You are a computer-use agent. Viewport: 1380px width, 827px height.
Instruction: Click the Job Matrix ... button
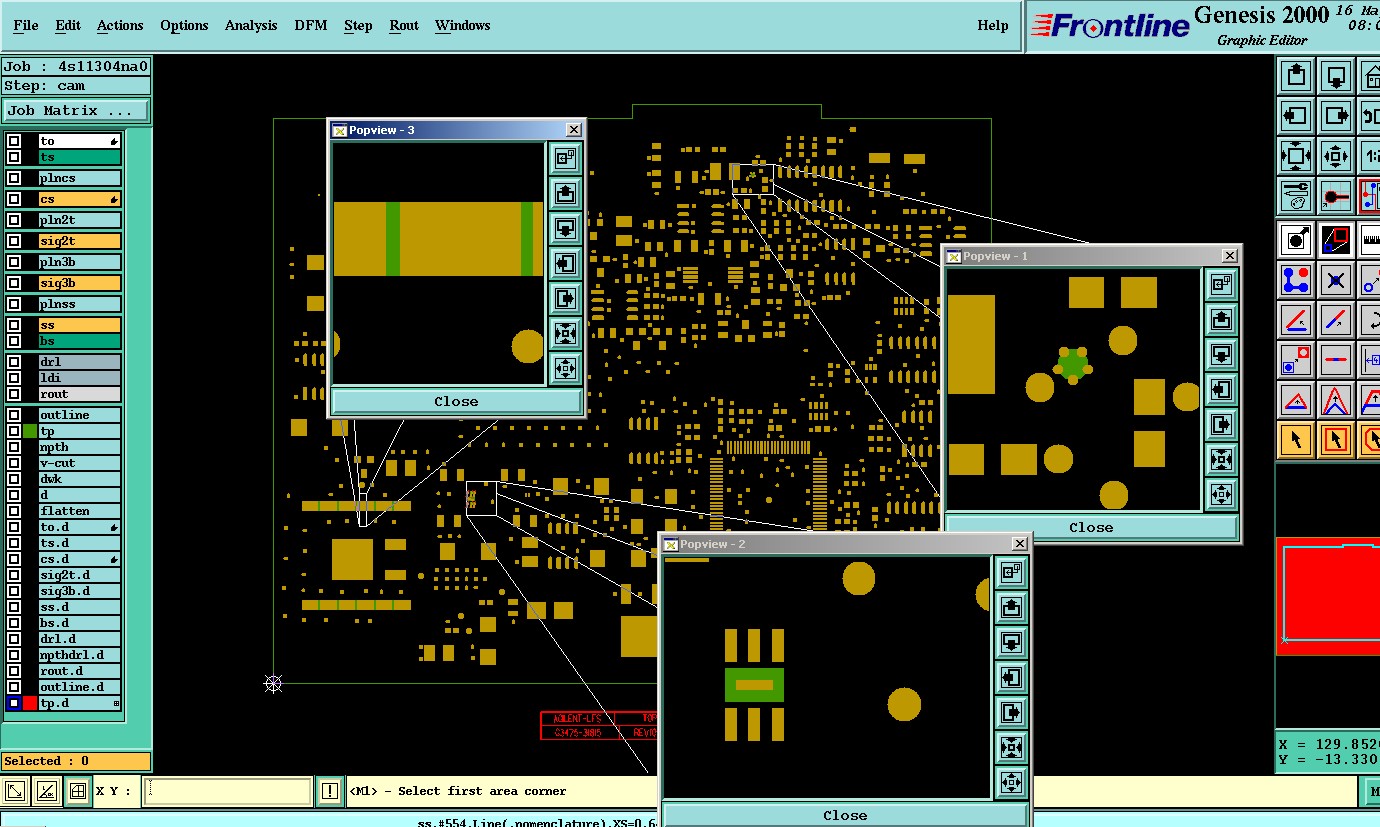click(76, 111)
